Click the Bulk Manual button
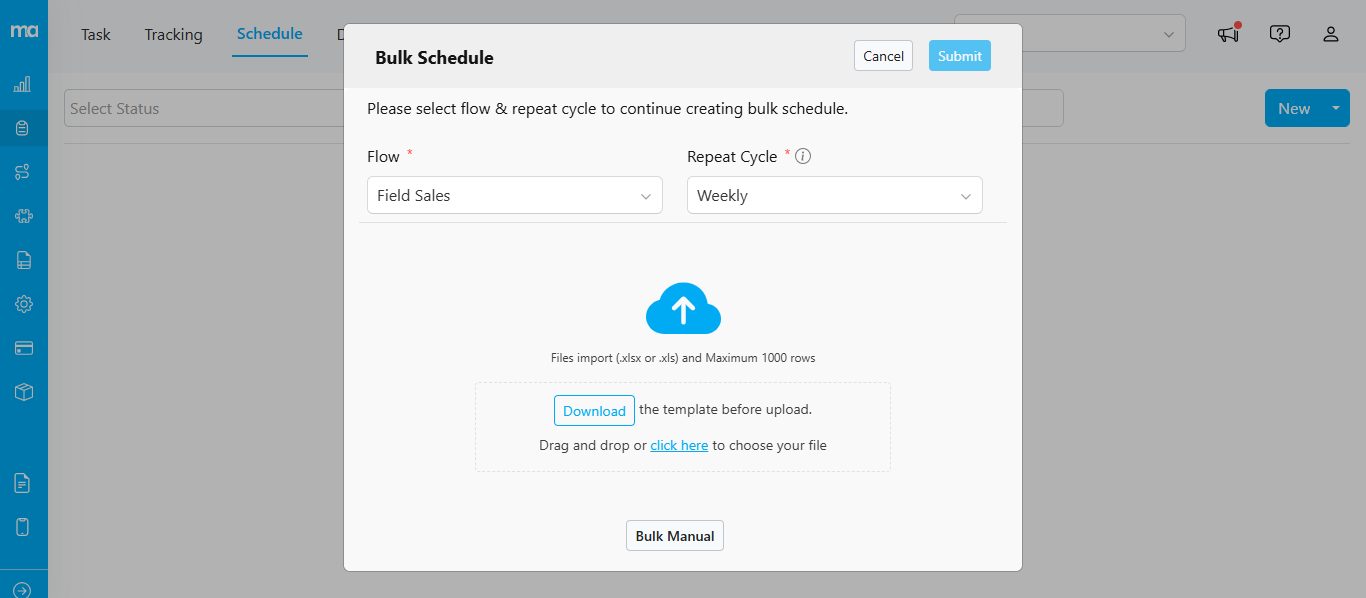1366x598 pixels. pyautogui.click(x=675, y=536)
